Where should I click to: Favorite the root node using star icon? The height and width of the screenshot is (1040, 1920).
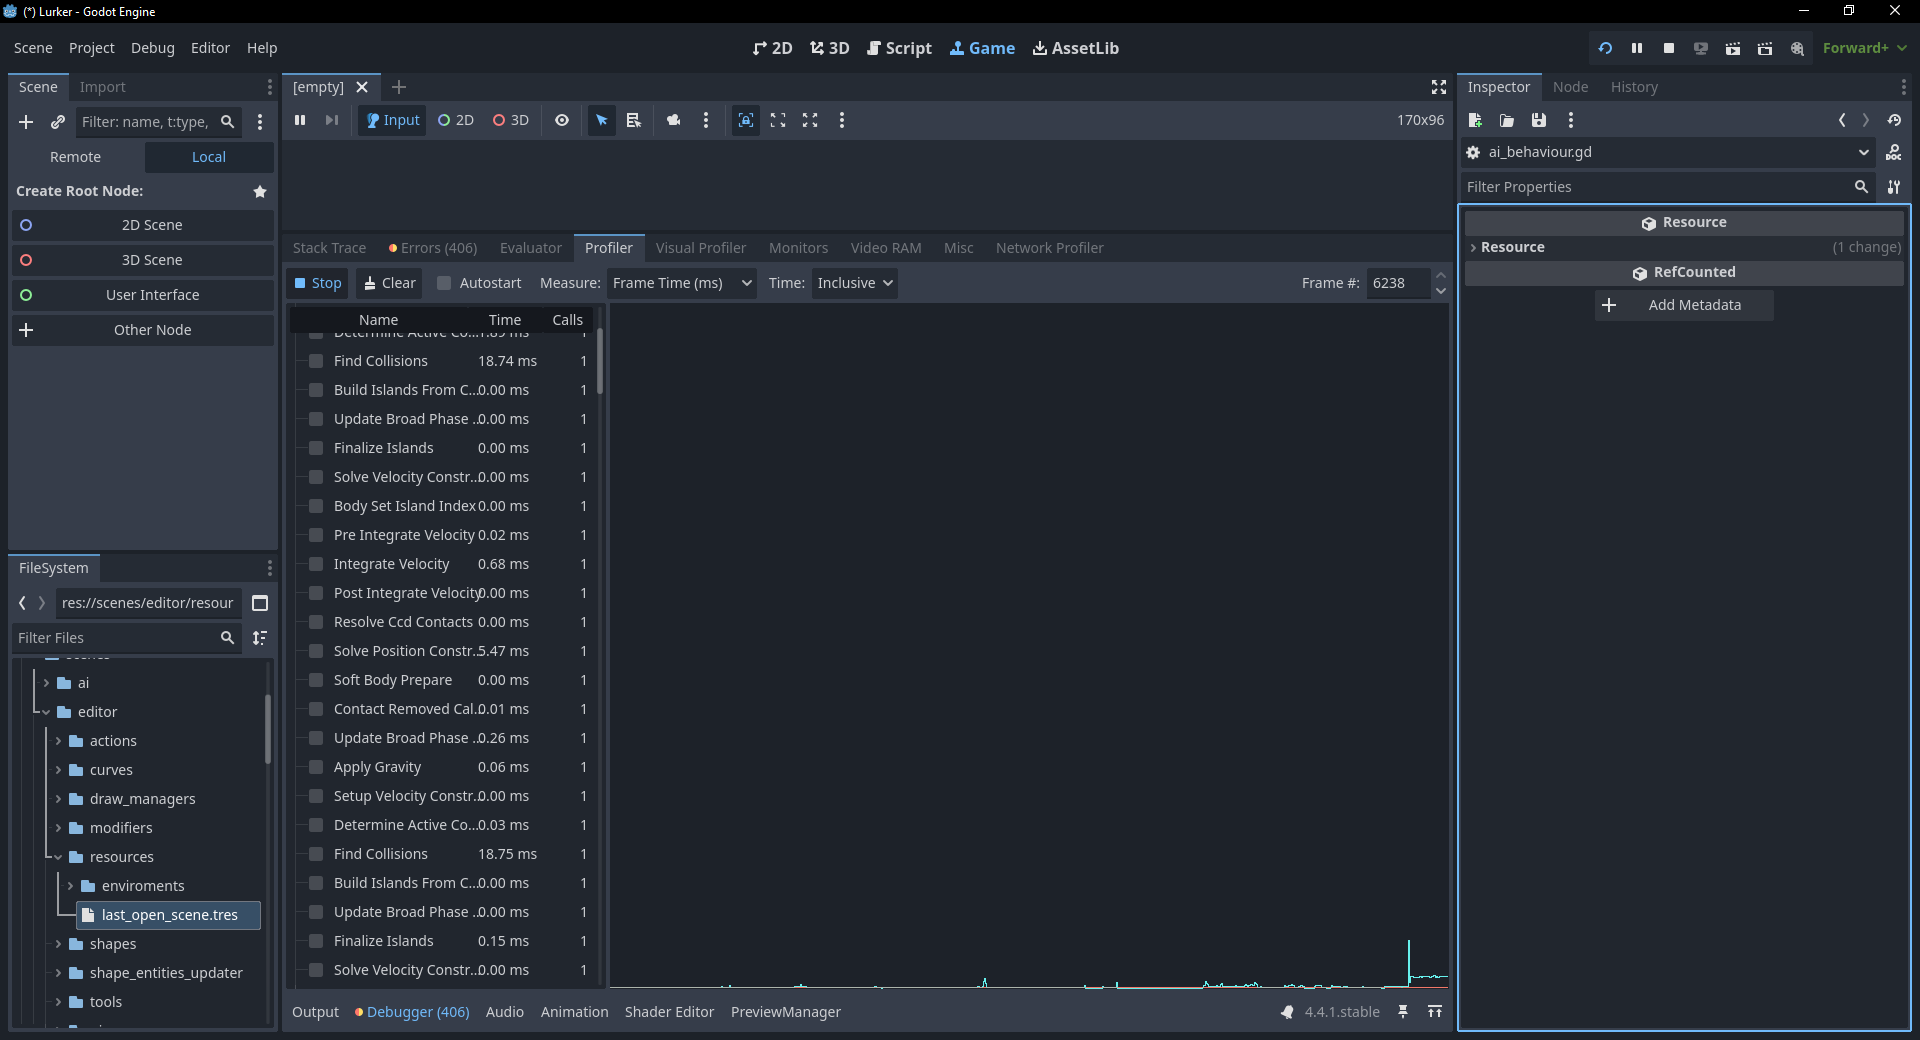pyautogui.click(x=260, y=191)
